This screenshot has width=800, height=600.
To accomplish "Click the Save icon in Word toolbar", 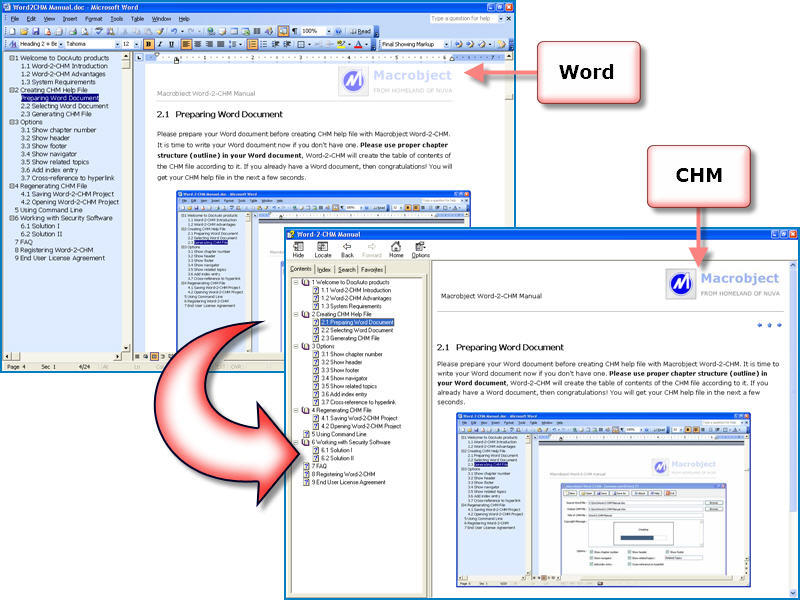I will click(x=36, y=31).
